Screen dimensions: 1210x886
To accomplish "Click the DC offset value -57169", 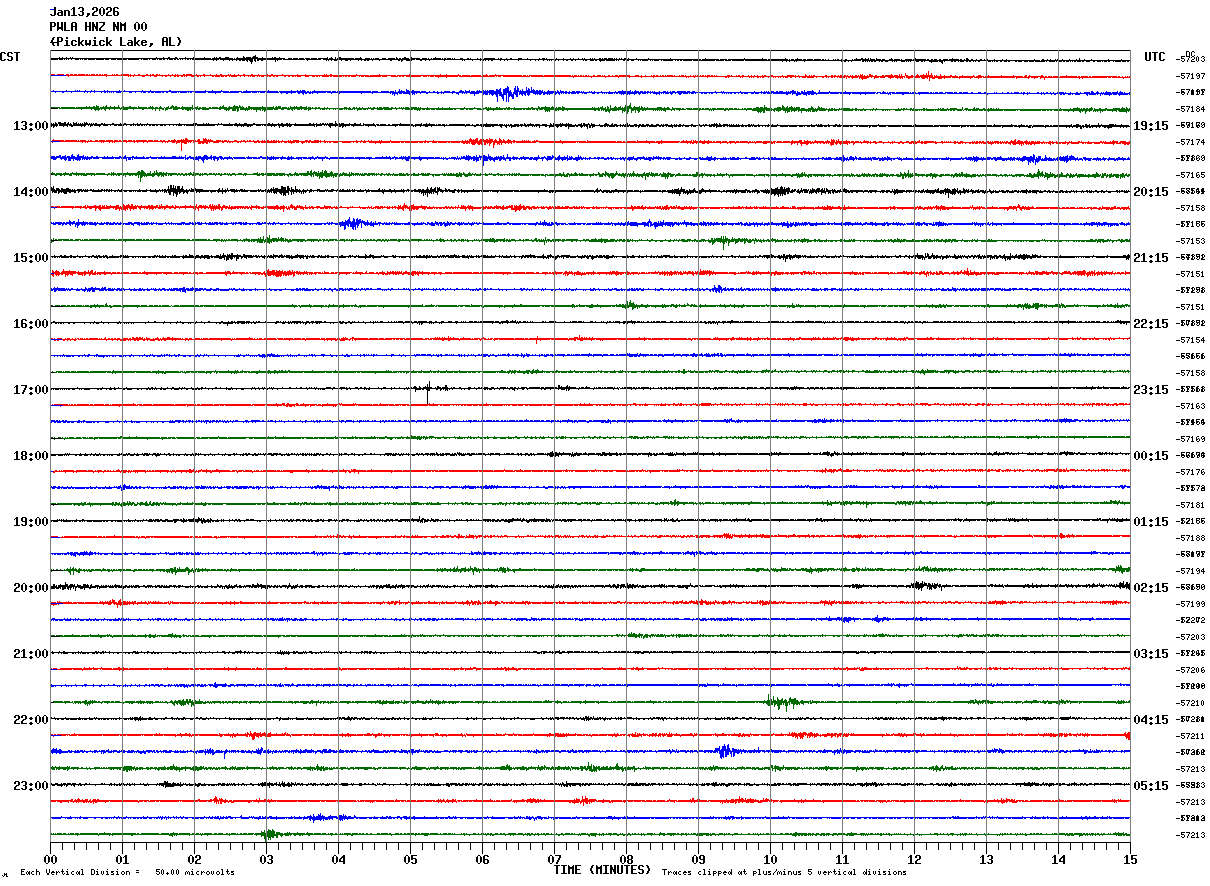I will pyautogui.click(x=1191, y=439).
